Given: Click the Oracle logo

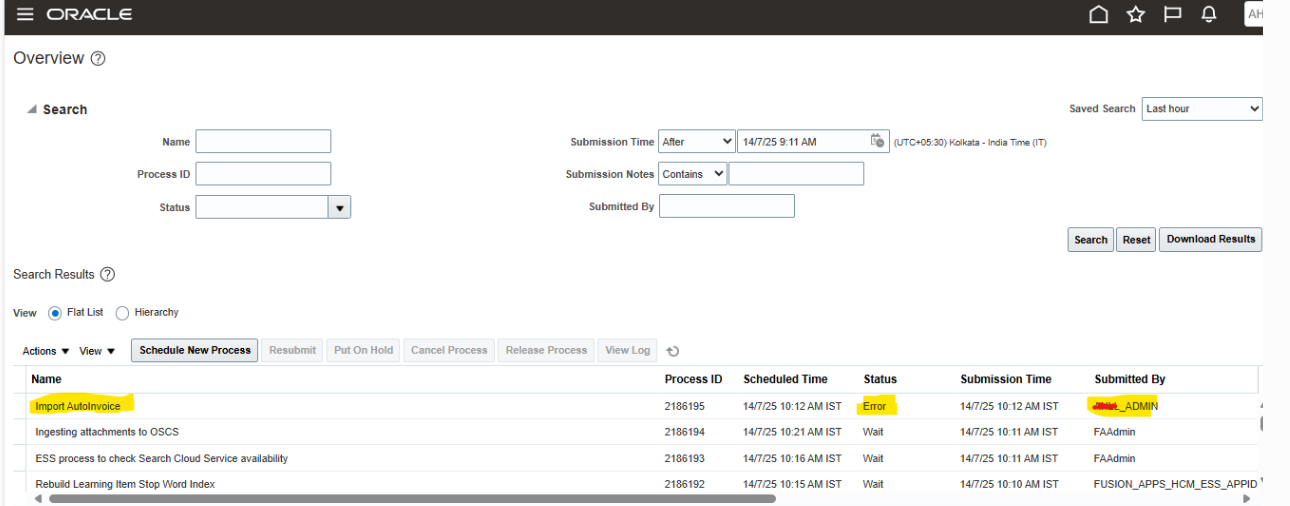Looking at the screenshot, I should point(89,14).
